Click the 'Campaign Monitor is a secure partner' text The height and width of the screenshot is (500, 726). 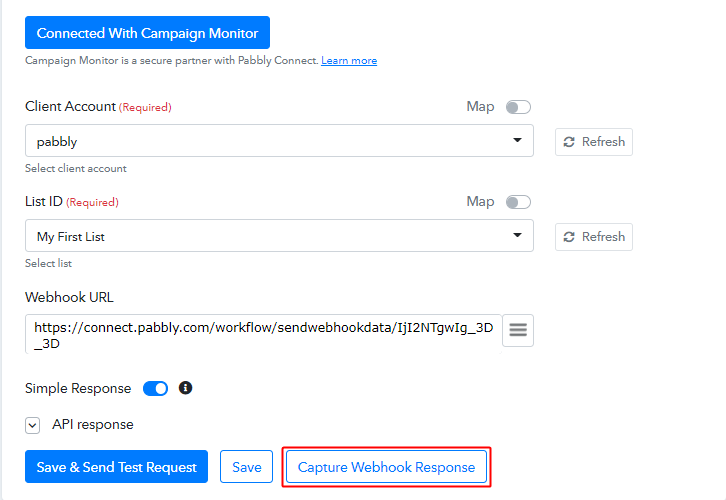(x=172, y=61)
